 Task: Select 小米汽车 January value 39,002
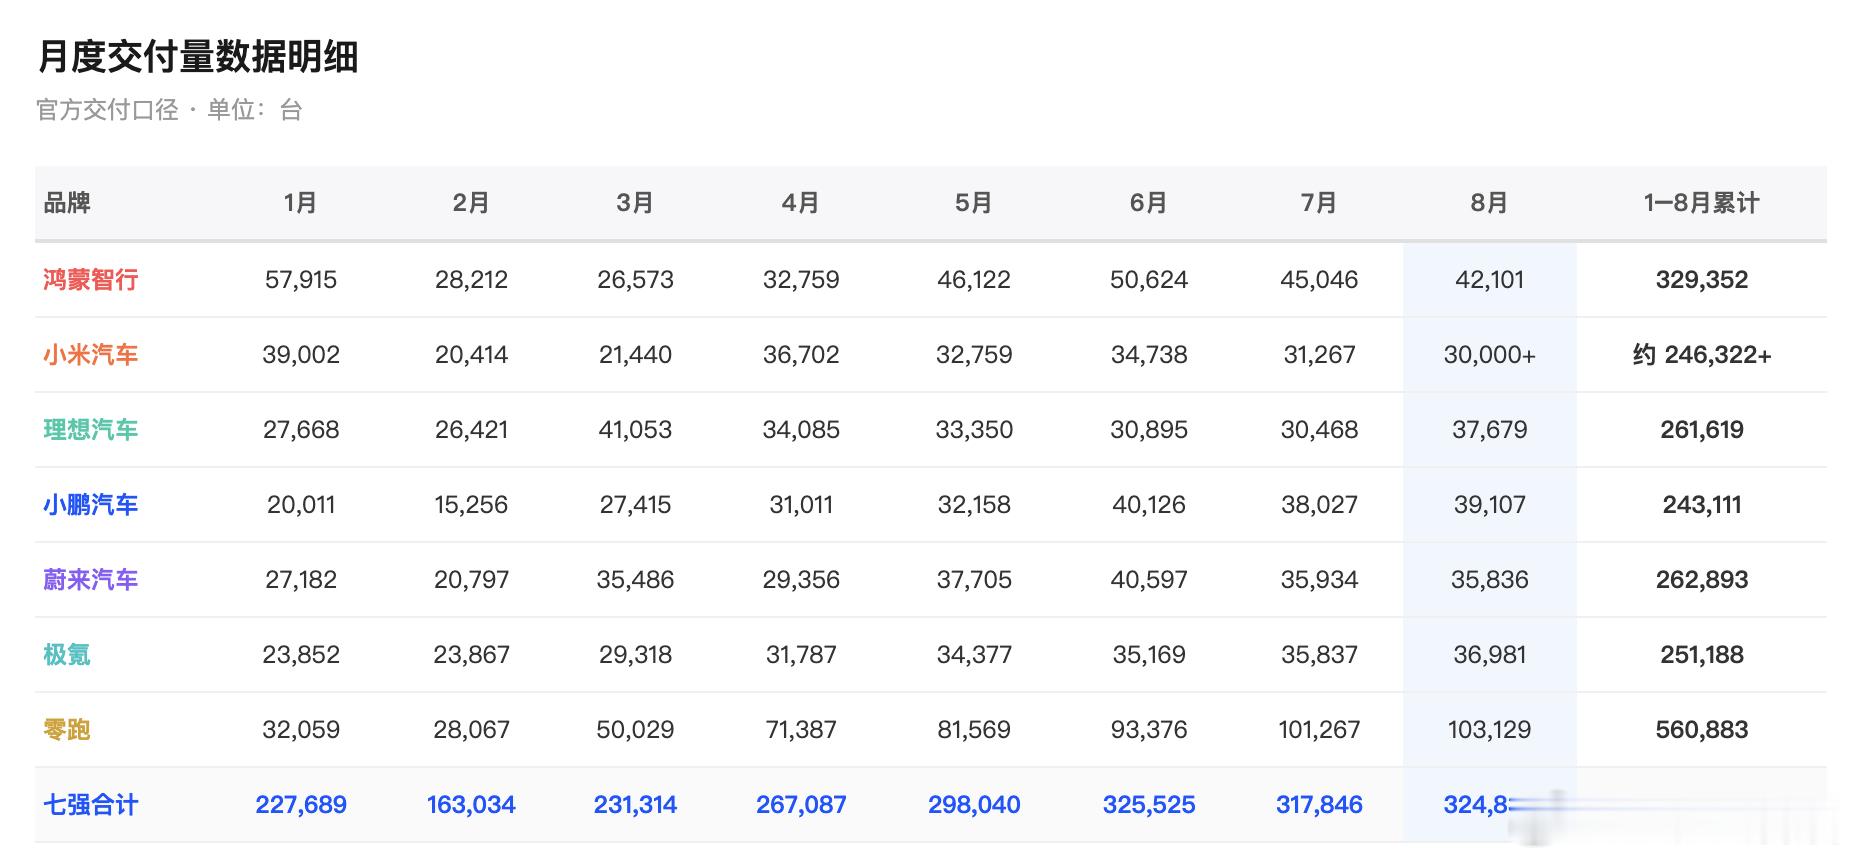coord(301,355)
